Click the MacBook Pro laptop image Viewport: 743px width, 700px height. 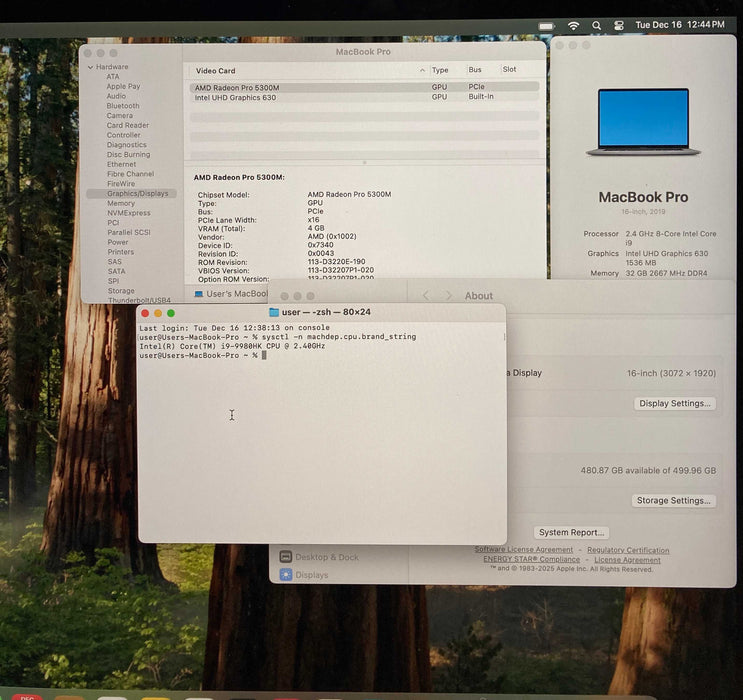(643, 122)
